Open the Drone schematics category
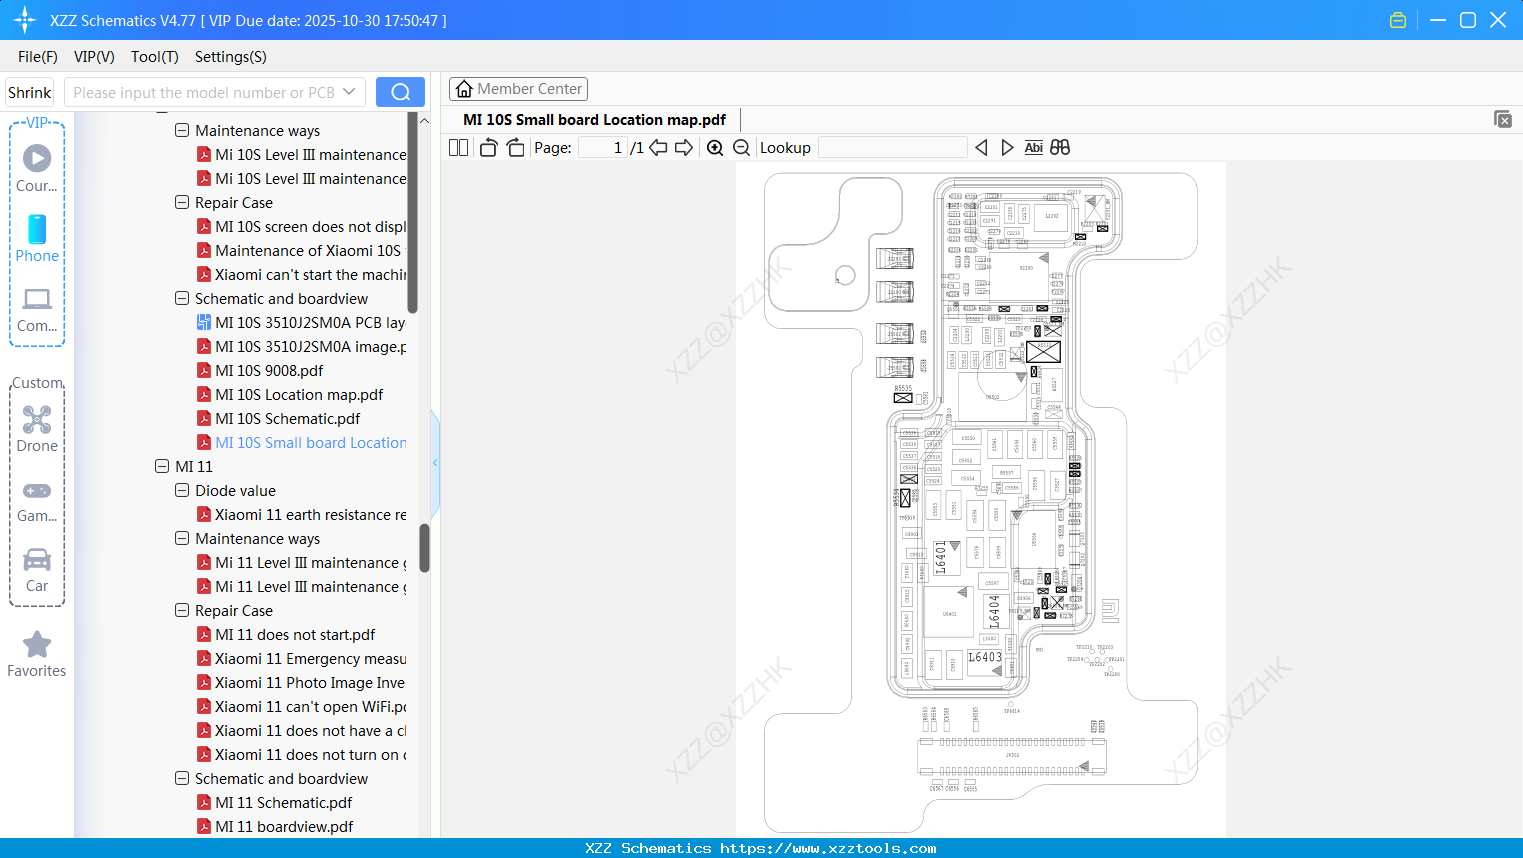This screenshot has height=858, width=1523. pos(36,430)
